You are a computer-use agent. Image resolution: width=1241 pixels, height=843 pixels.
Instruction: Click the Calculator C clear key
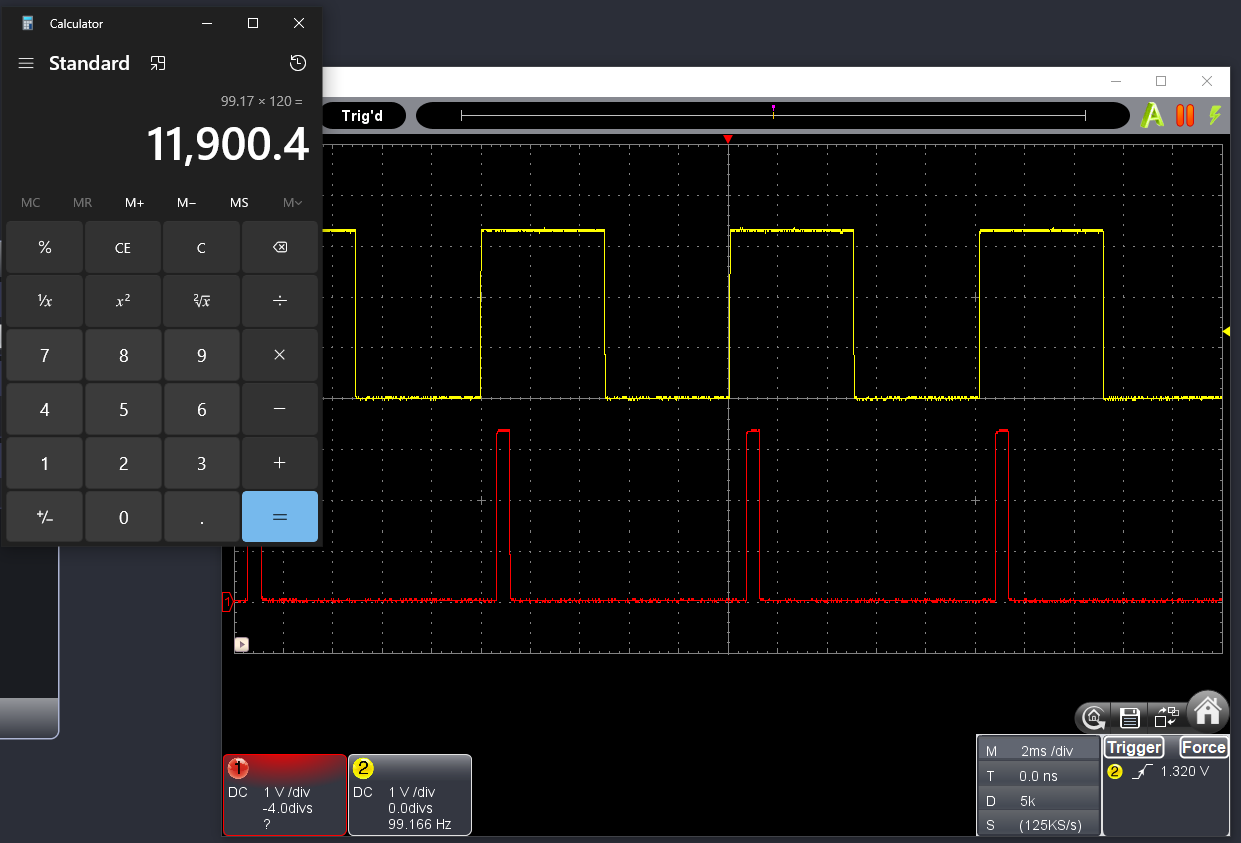201,247
